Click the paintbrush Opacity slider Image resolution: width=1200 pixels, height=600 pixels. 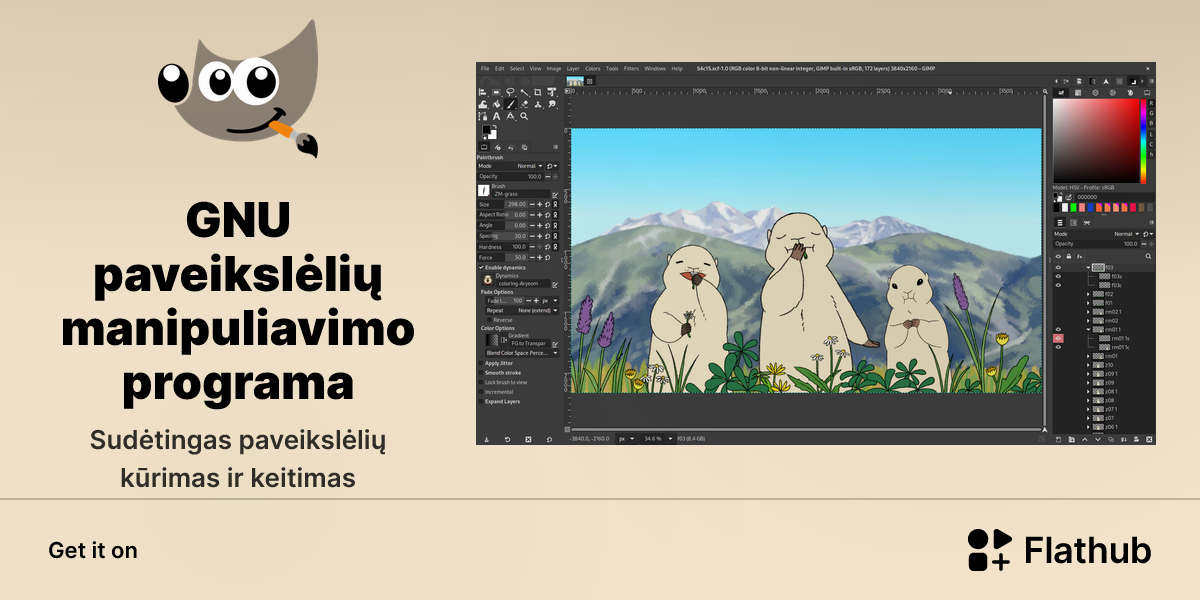click(x=510, y=176)
